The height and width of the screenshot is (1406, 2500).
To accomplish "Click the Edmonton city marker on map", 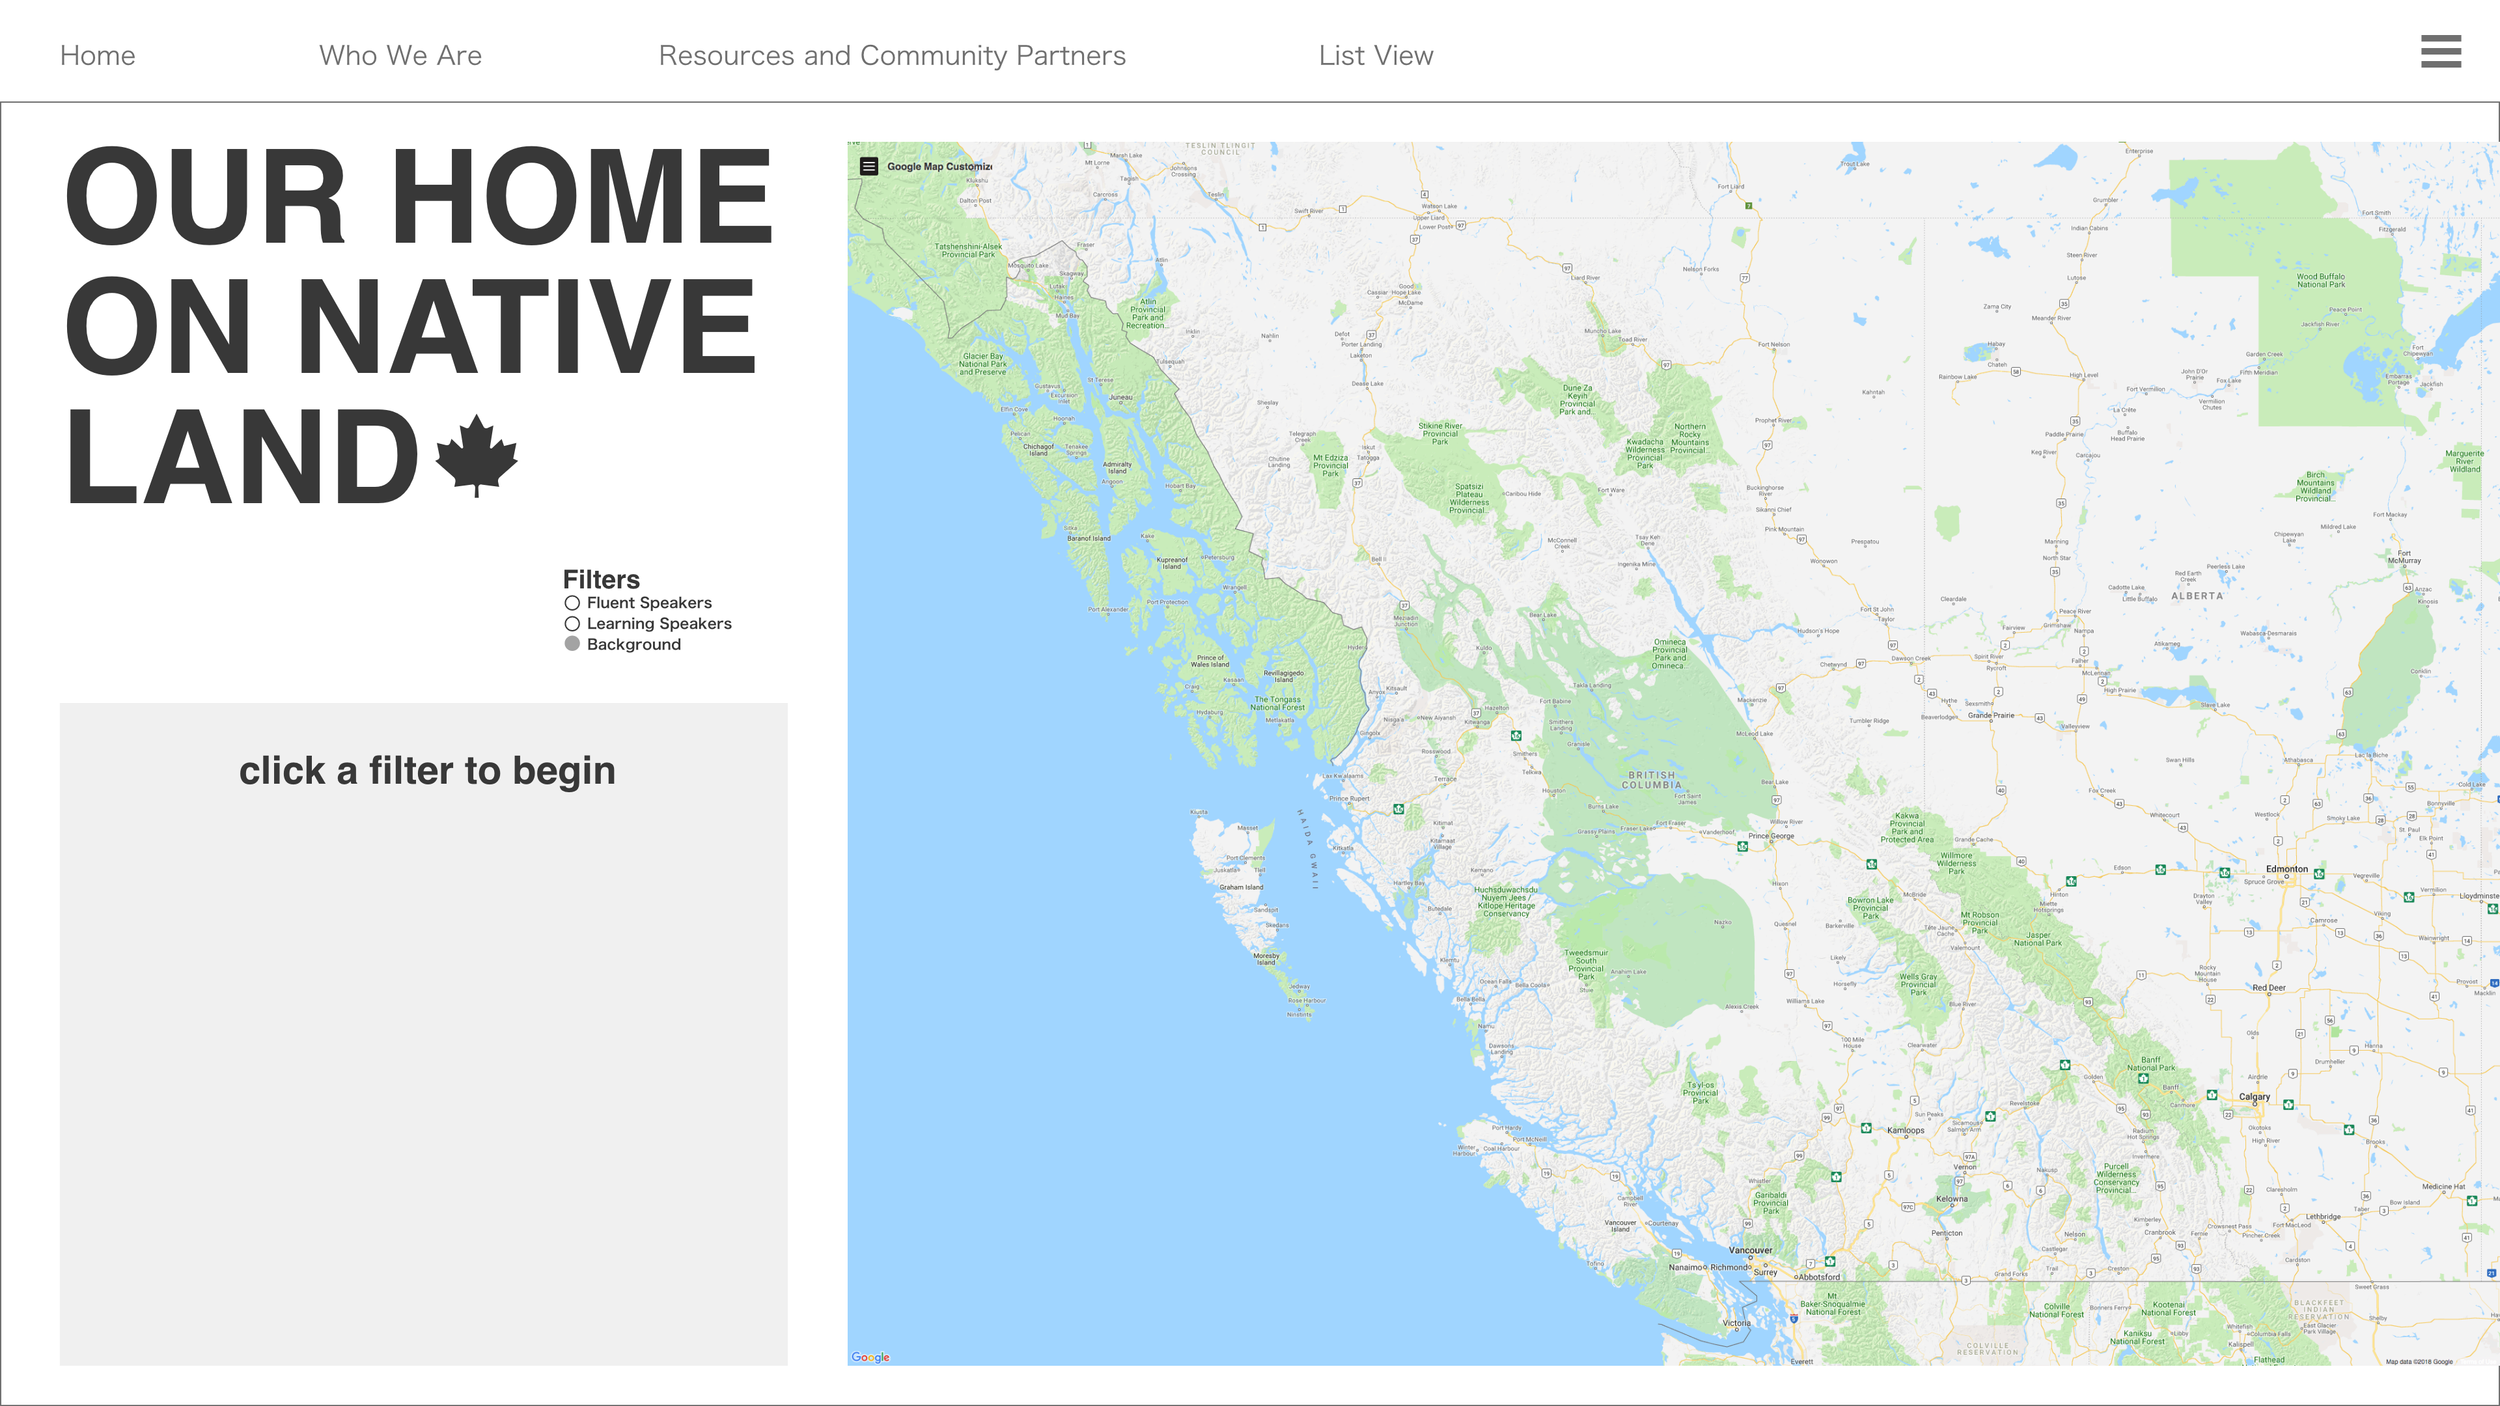I will click(x=2286, y=876).
